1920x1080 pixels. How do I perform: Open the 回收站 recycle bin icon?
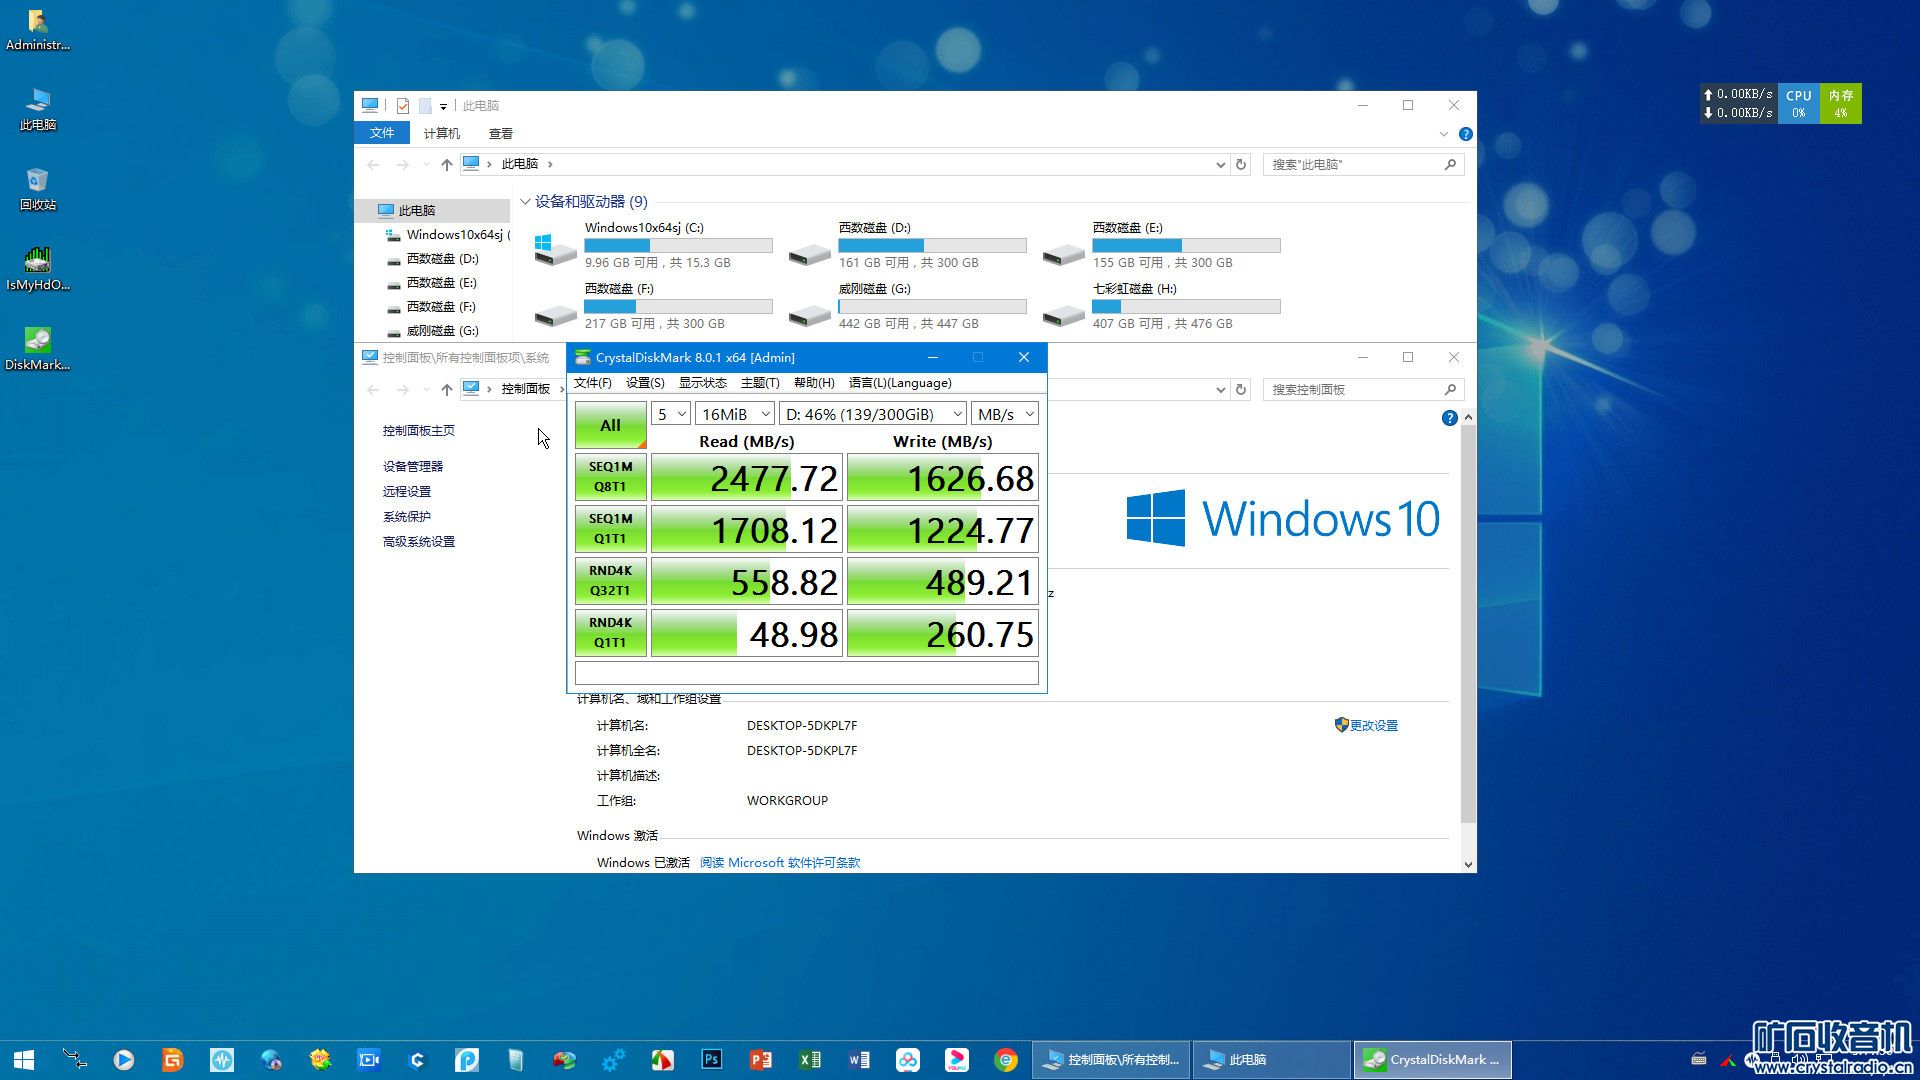pos(37,190)
